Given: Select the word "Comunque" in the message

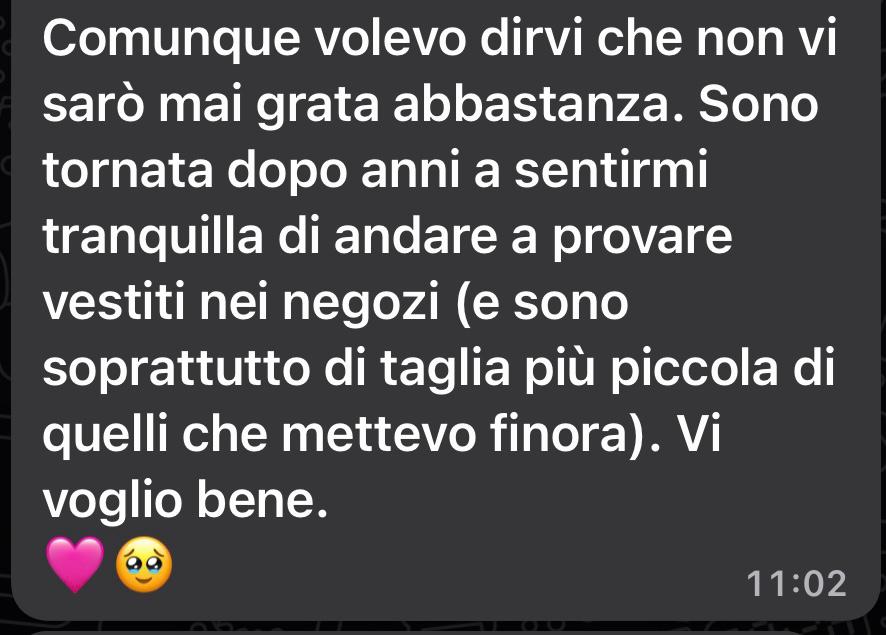Looking at the screenshot, I should click(x=172, y=40).
